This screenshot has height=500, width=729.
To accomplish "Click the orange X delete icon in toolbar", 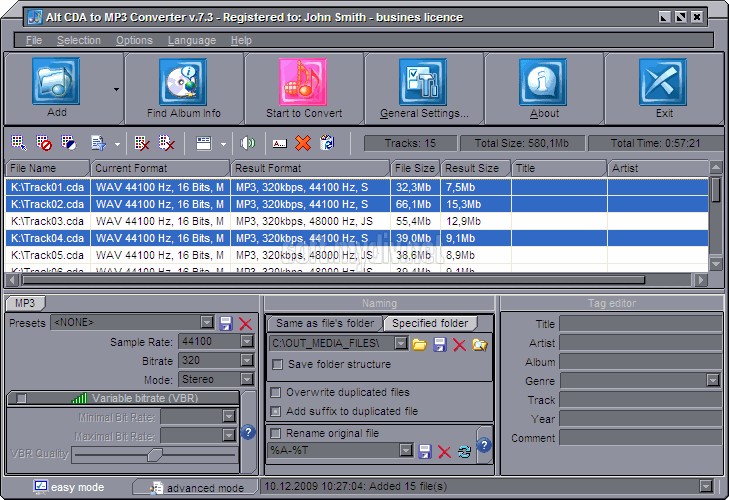I will [x=303, y=143].
